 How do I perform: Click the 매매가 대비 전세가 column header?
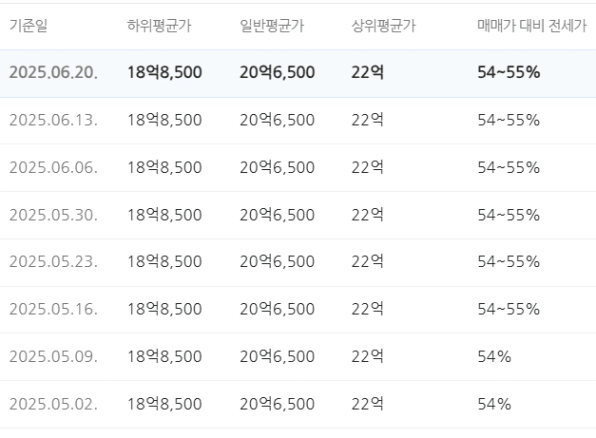tap(532, 26)
